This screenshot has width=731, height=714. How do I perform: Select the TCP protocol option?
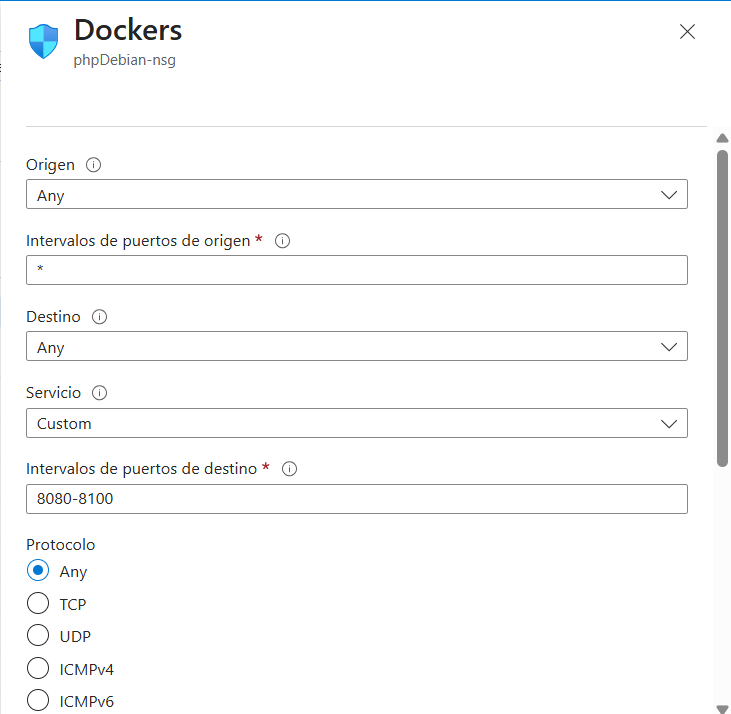tap(38, 603)
